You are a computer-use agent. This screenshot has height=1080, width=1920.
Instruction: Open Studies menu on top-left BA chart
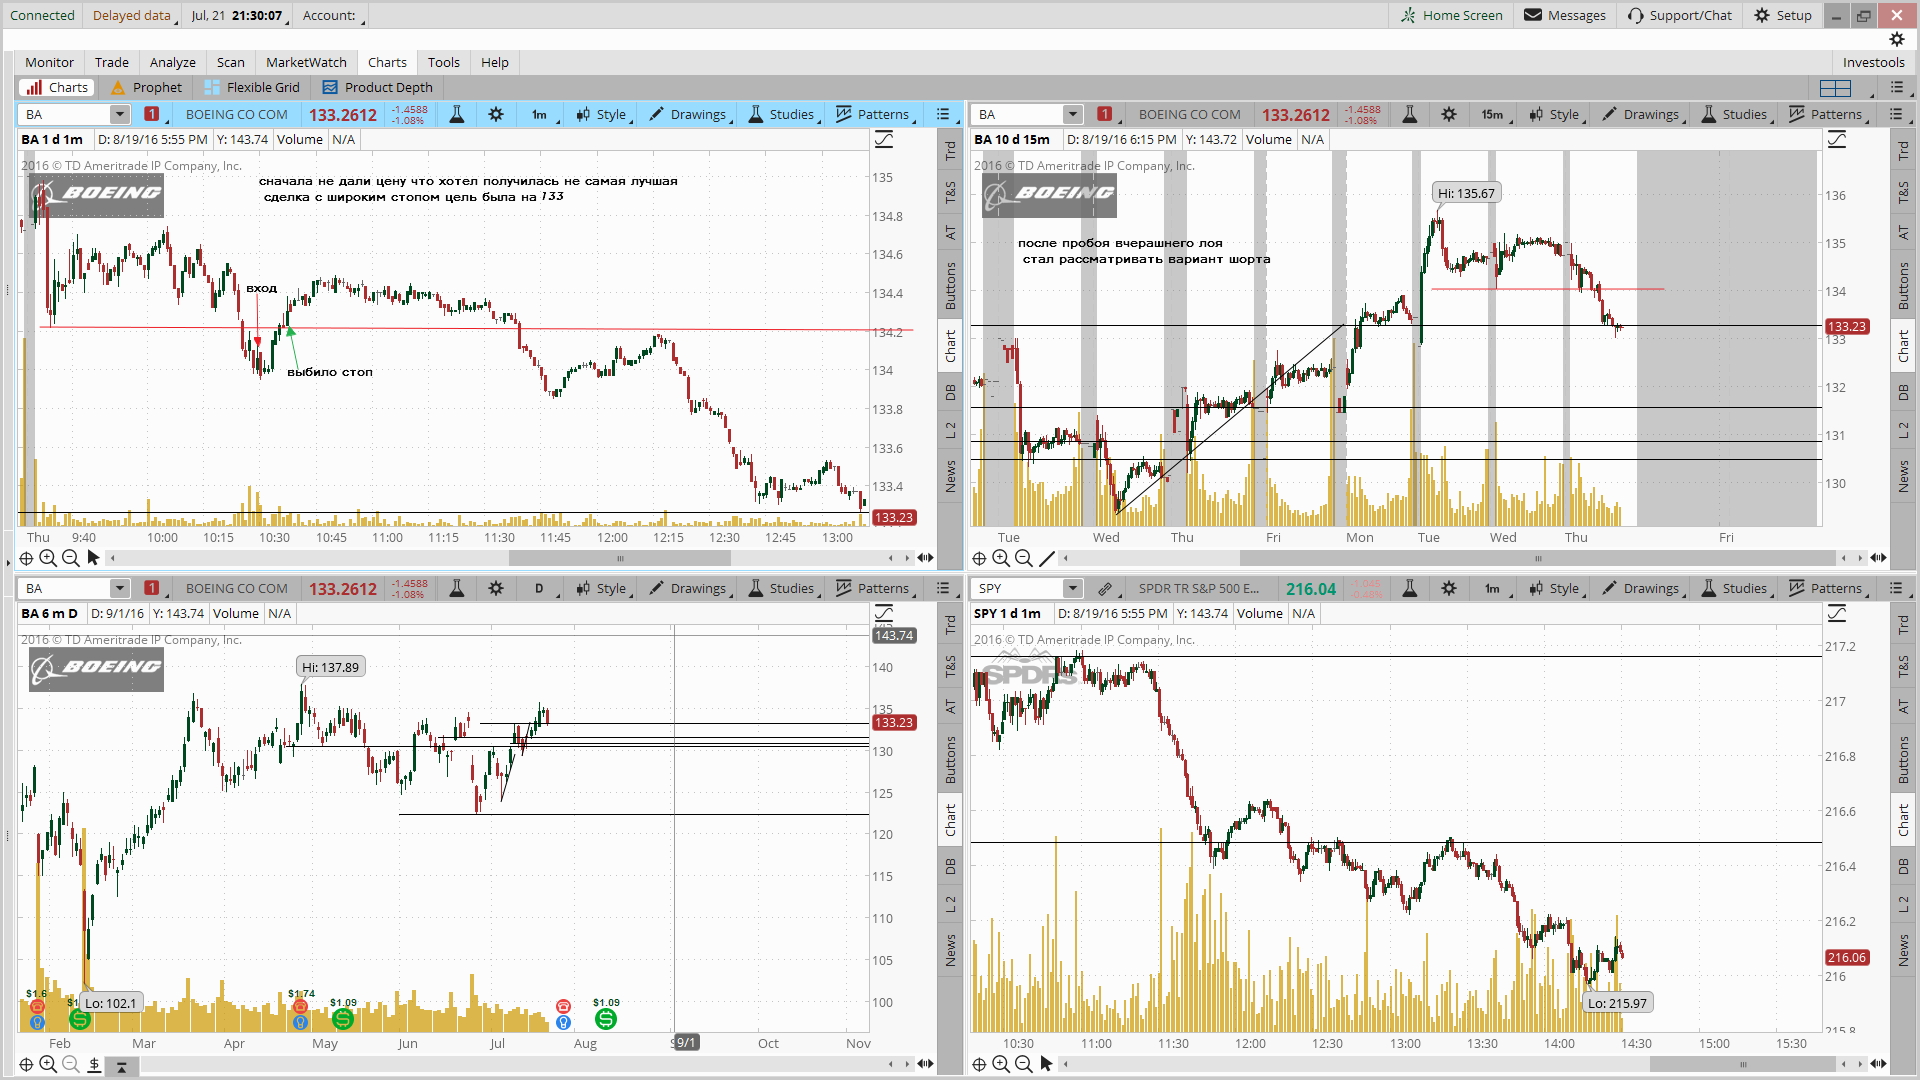click(783, 114)
